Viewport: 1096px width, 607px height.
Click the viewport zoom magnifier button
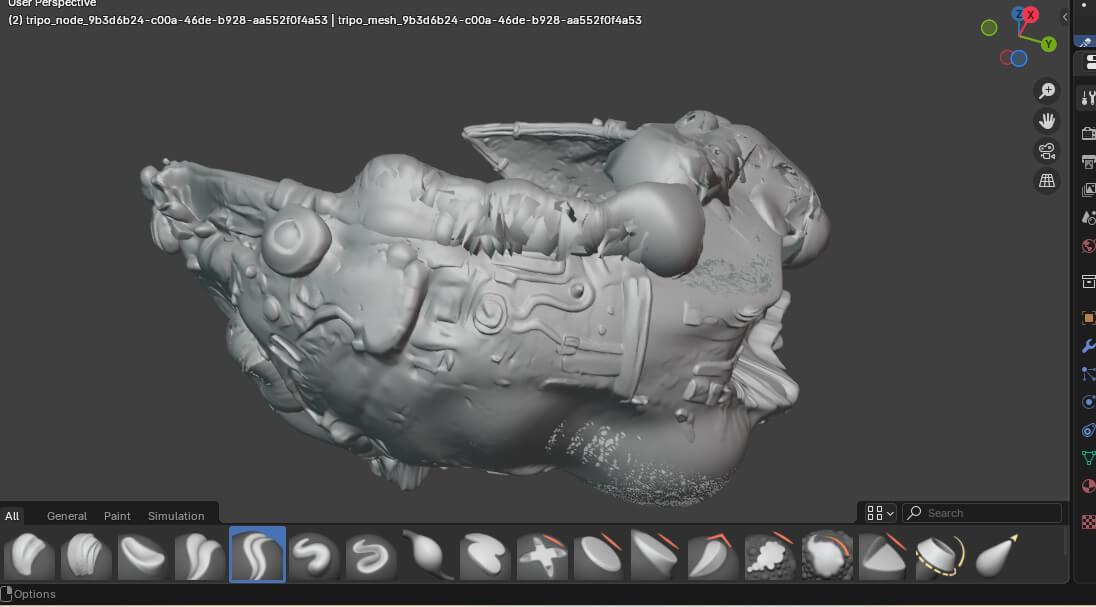pos(1046,91)
